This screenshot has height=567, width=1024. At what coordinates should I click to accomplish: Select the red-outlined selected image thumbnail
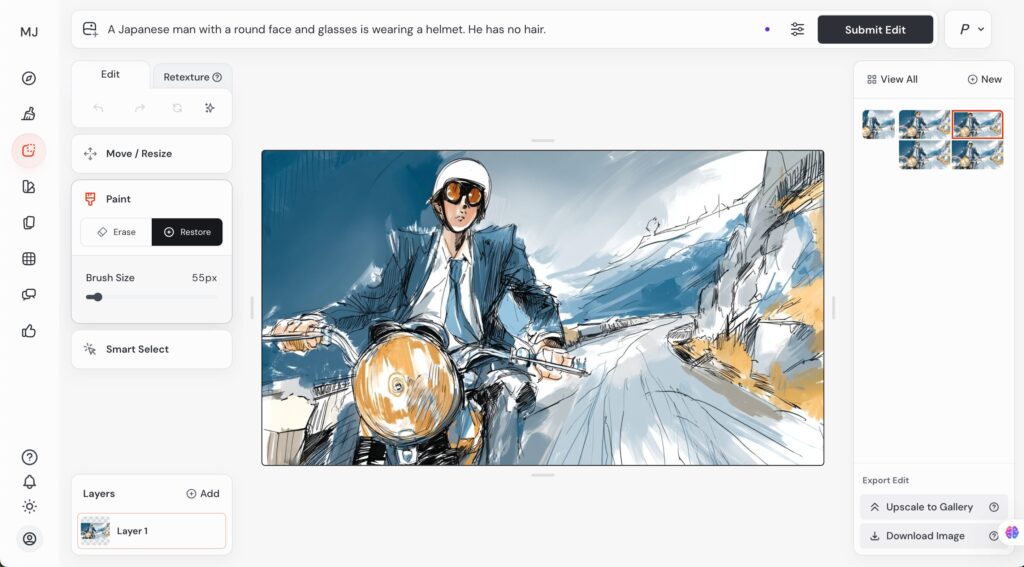click(977, 124)
